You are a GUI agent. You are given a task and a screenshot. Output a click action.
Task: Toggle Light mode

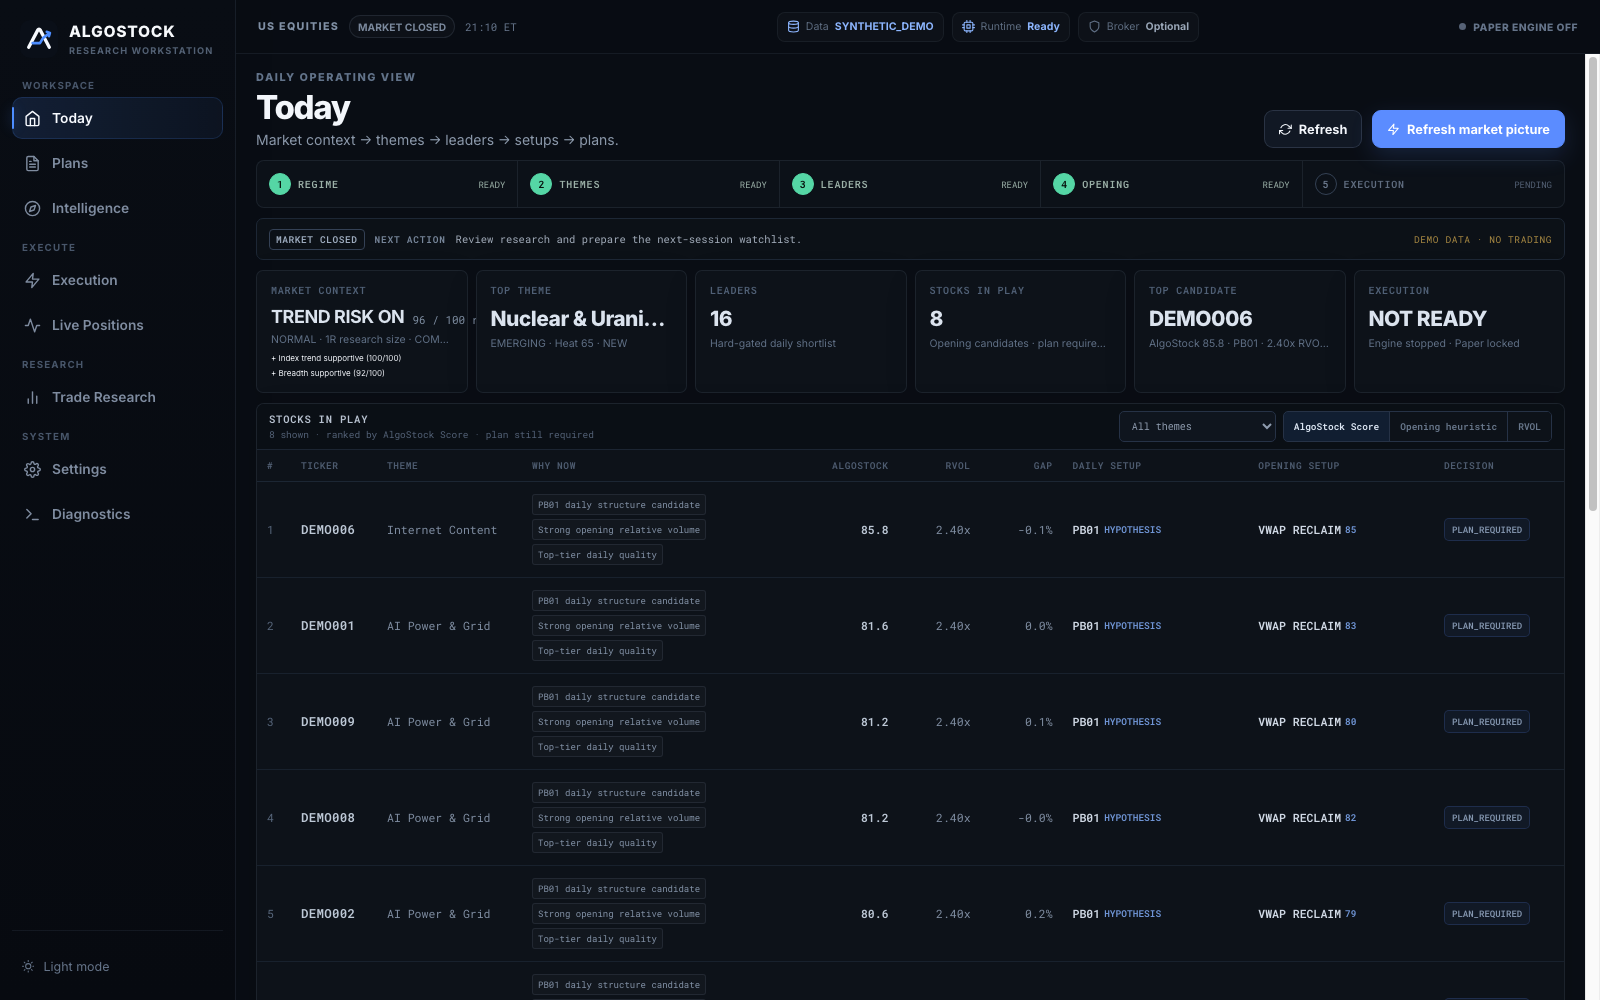(x=66, y=967)
